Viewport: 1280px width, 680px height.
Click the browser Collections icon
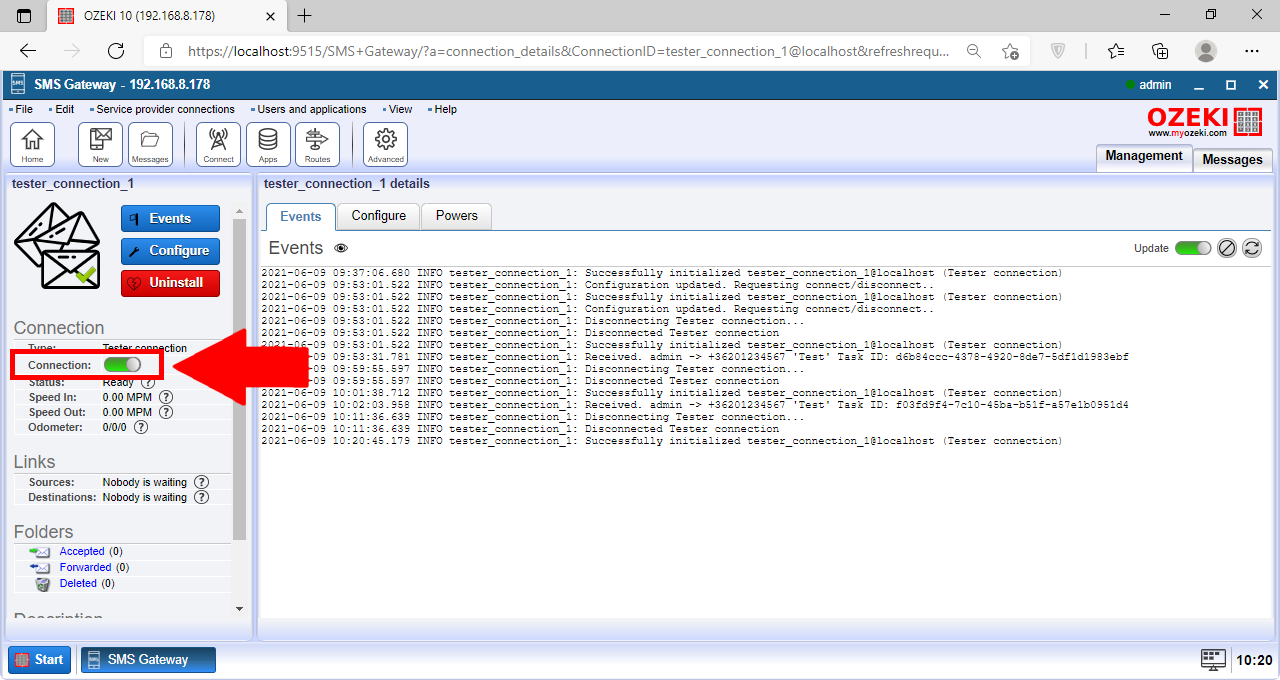(x=1161, y=51)
